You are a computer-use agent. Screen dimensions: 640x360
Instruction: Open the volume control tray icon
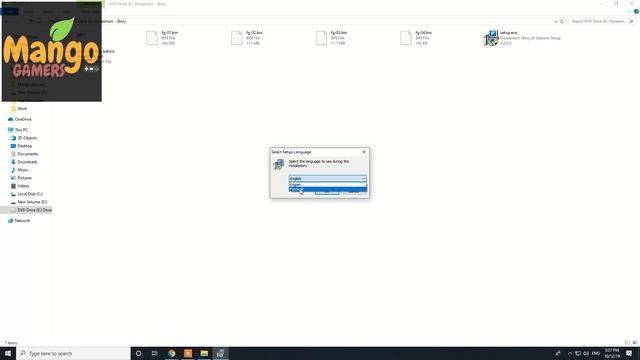tap(586, 353)
